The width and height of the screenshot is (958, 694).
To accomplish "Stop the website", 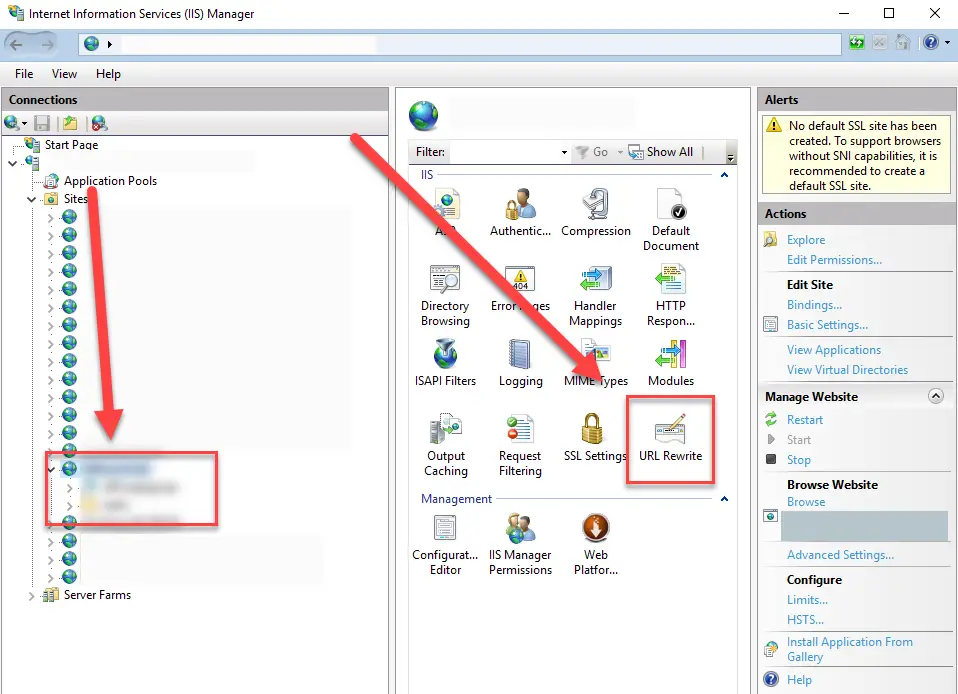I will click(799, 460).
